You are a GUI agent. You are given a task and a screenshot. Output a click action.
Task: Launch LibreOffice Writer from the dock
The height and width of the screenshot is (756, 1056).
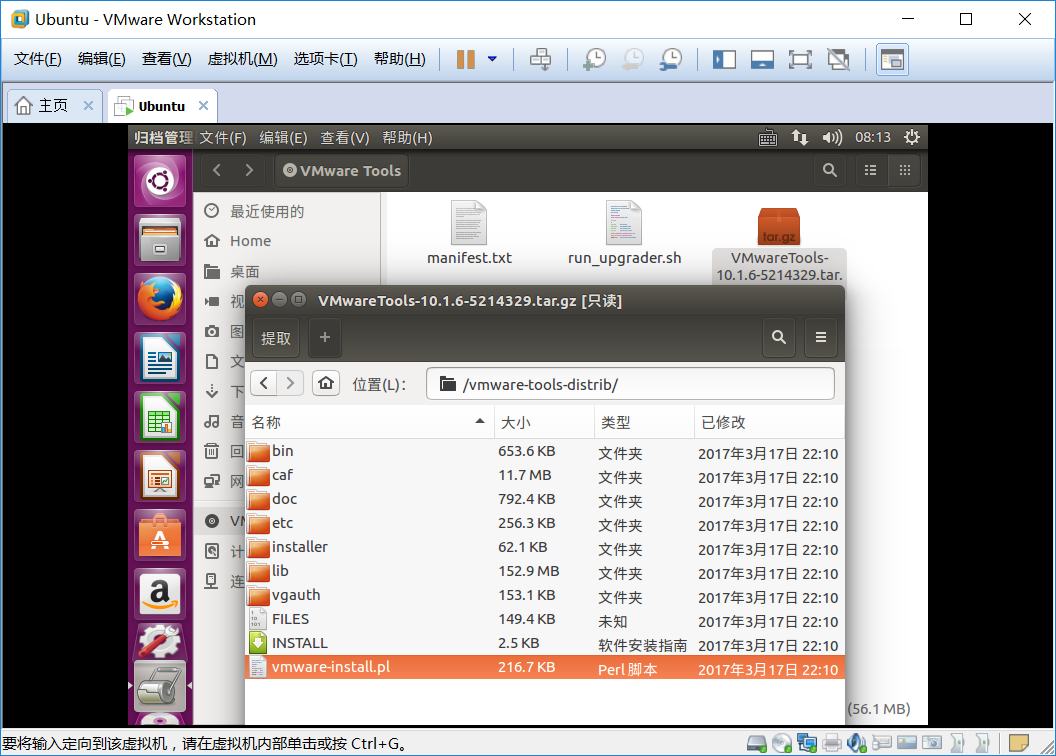pyautogui.click(x=160, y=358)
